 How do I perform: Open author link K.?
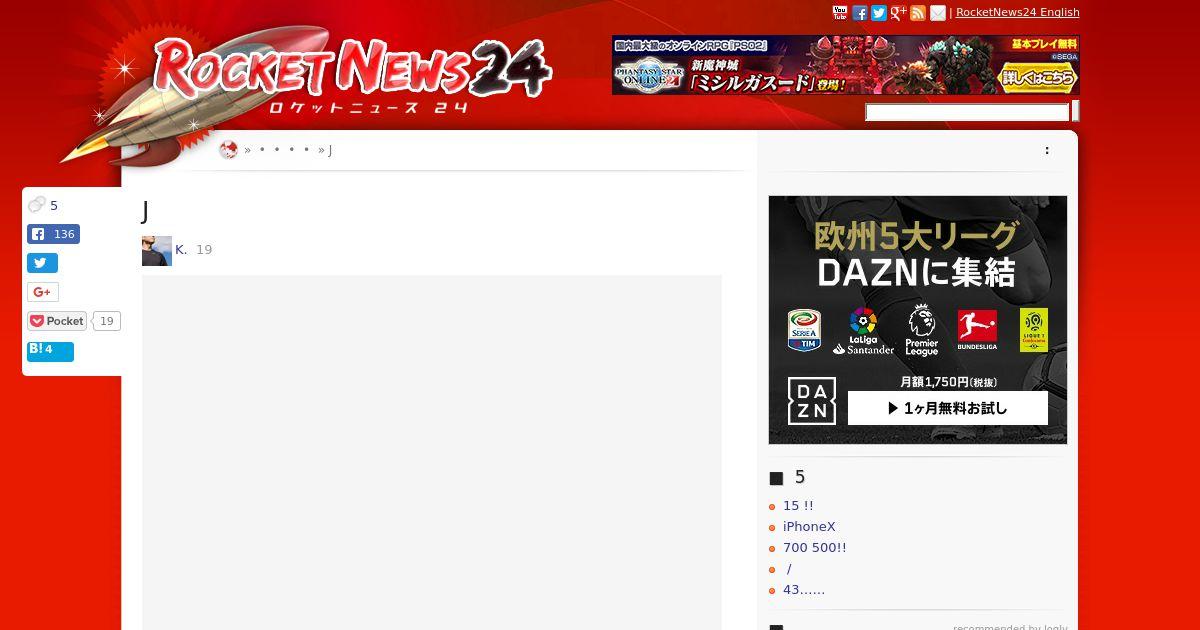point(181,249)
